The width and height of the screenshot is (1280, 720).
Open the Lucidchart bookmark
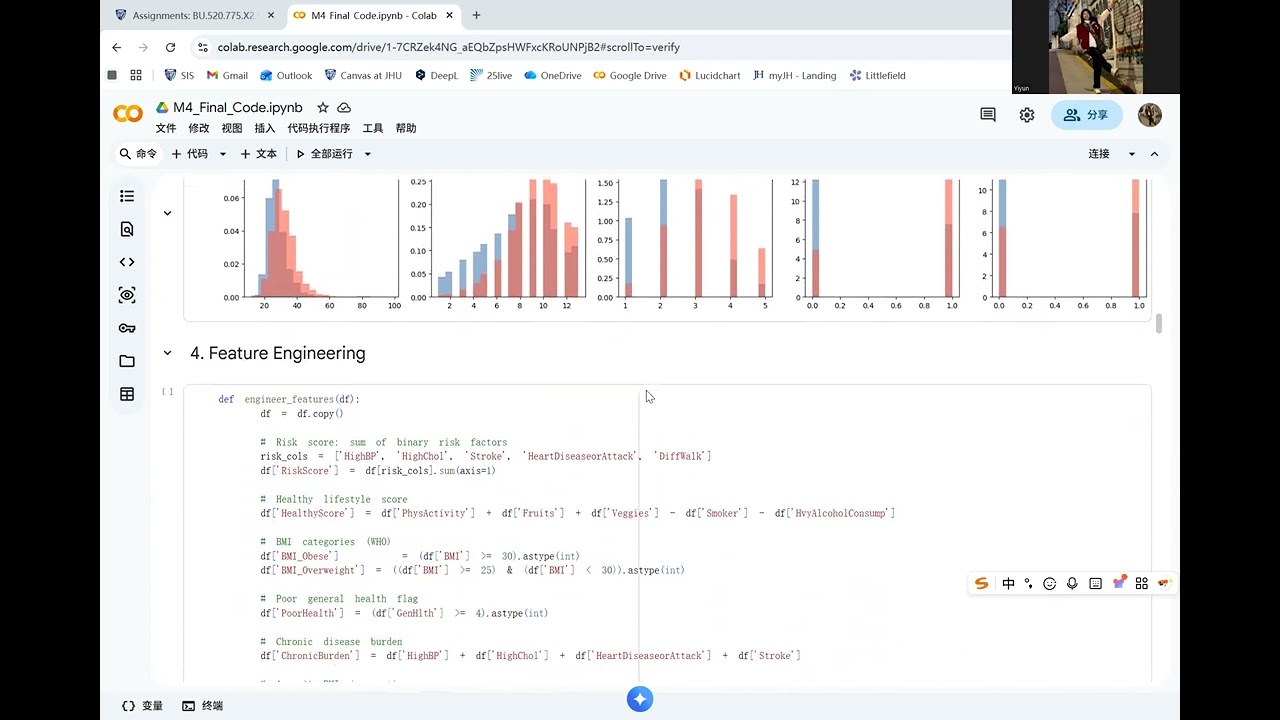[x=710, y=75]
